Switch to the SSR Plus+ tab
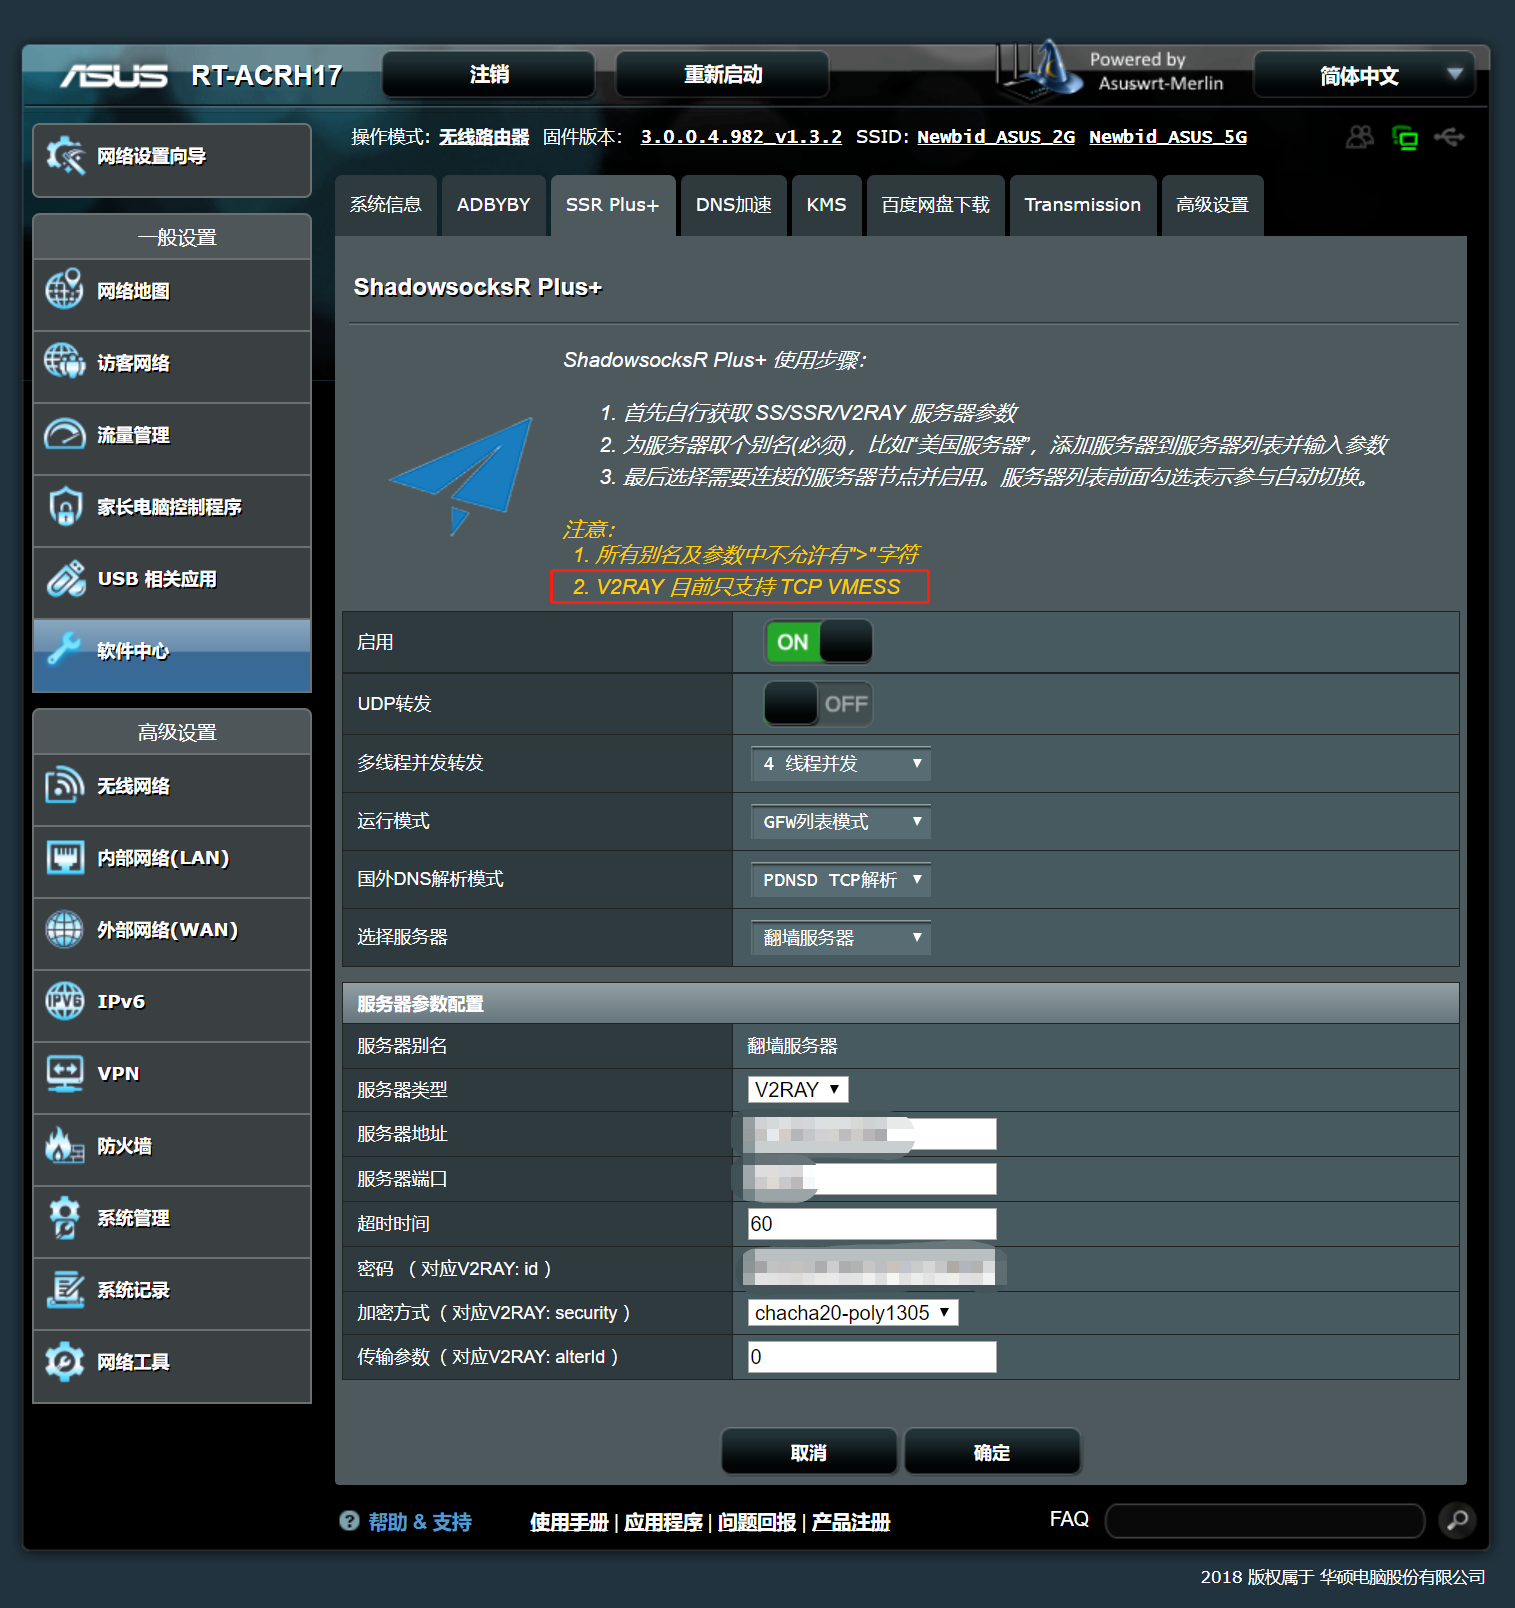The width and height of the screenshot is (1515, 1608). coord(613,205)
